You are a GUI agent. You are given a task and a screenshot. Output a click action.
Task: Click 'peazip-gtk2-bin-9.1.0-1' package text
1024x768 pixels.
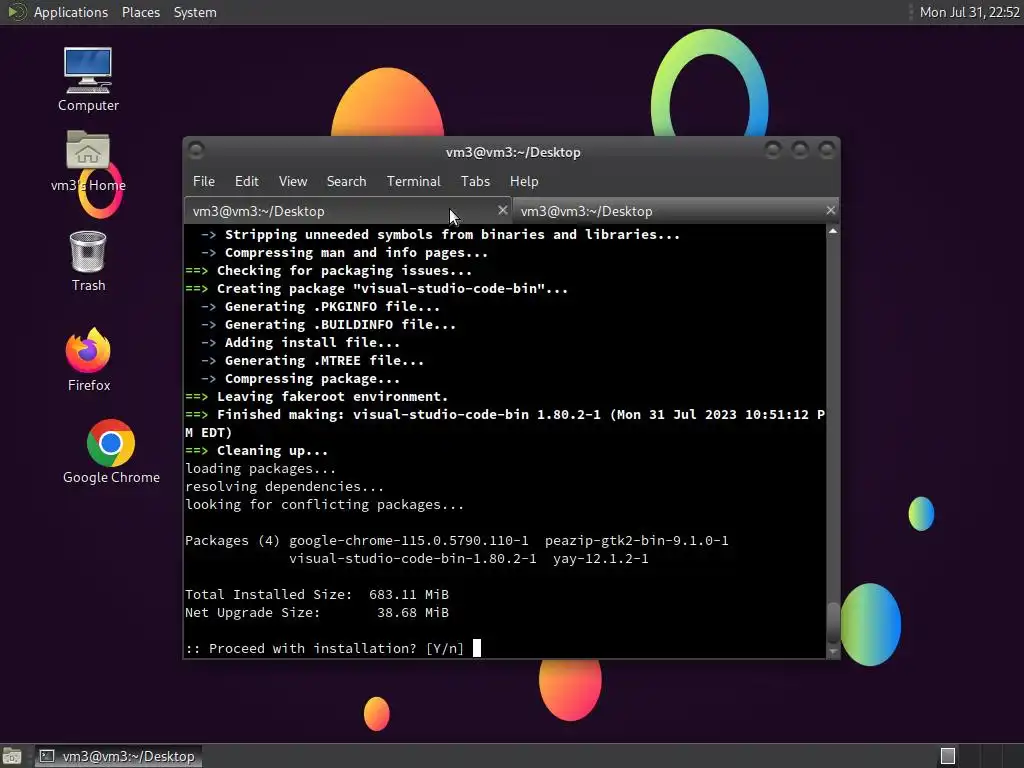637,541
